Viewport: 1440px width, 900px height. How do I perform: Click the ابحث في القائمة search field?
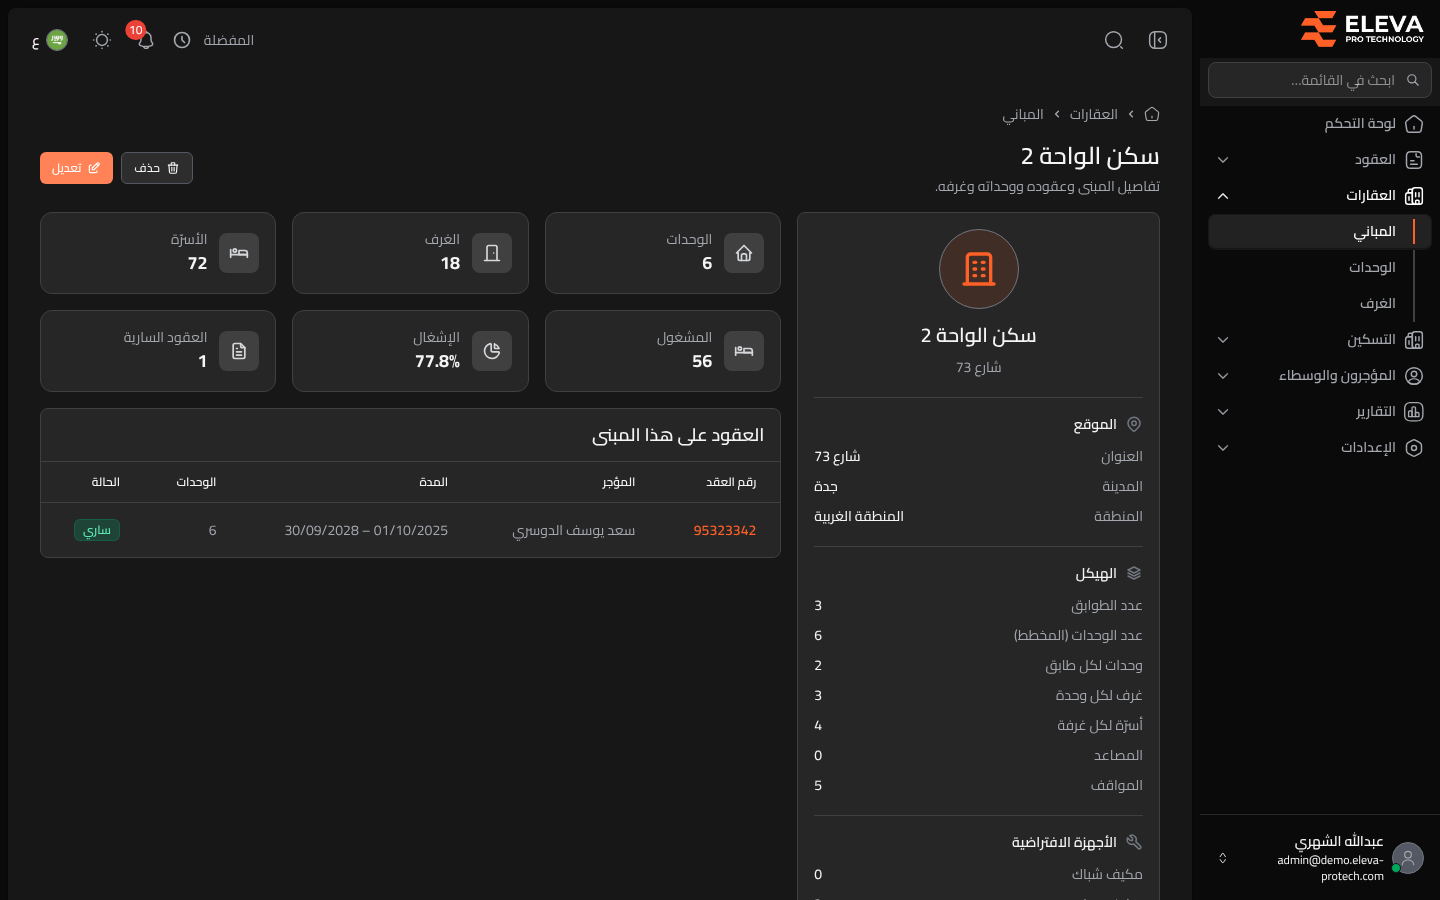[x=1320, y=80]
